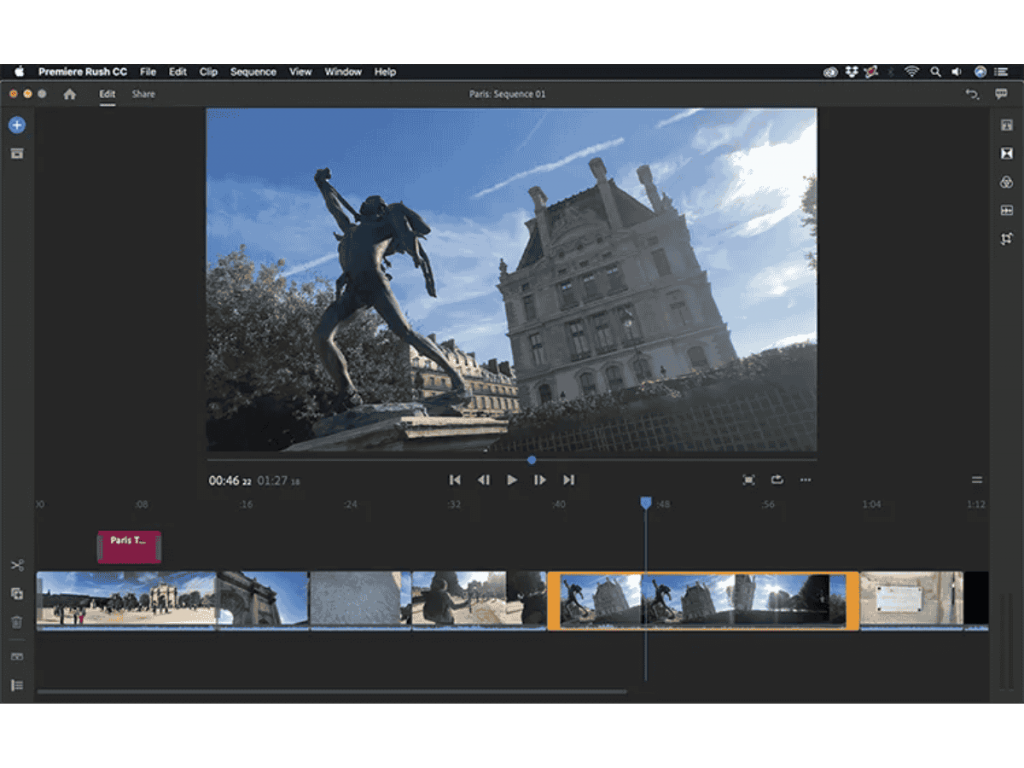Select the Paris T title clip
Screen dimensions: 1024x768
[127, 546]
